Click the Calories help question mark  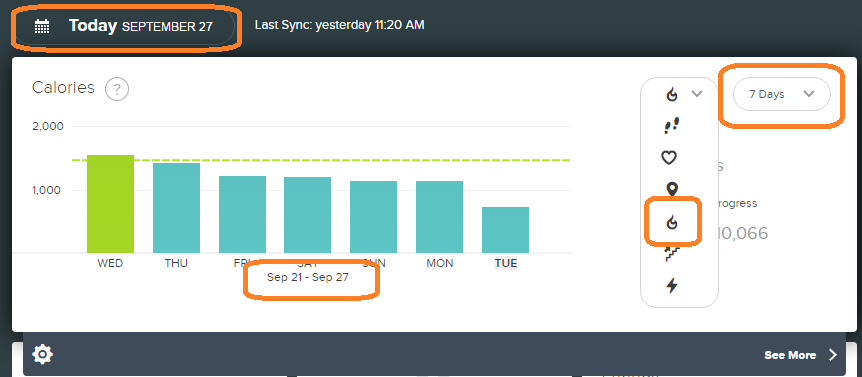pos(117,89)
